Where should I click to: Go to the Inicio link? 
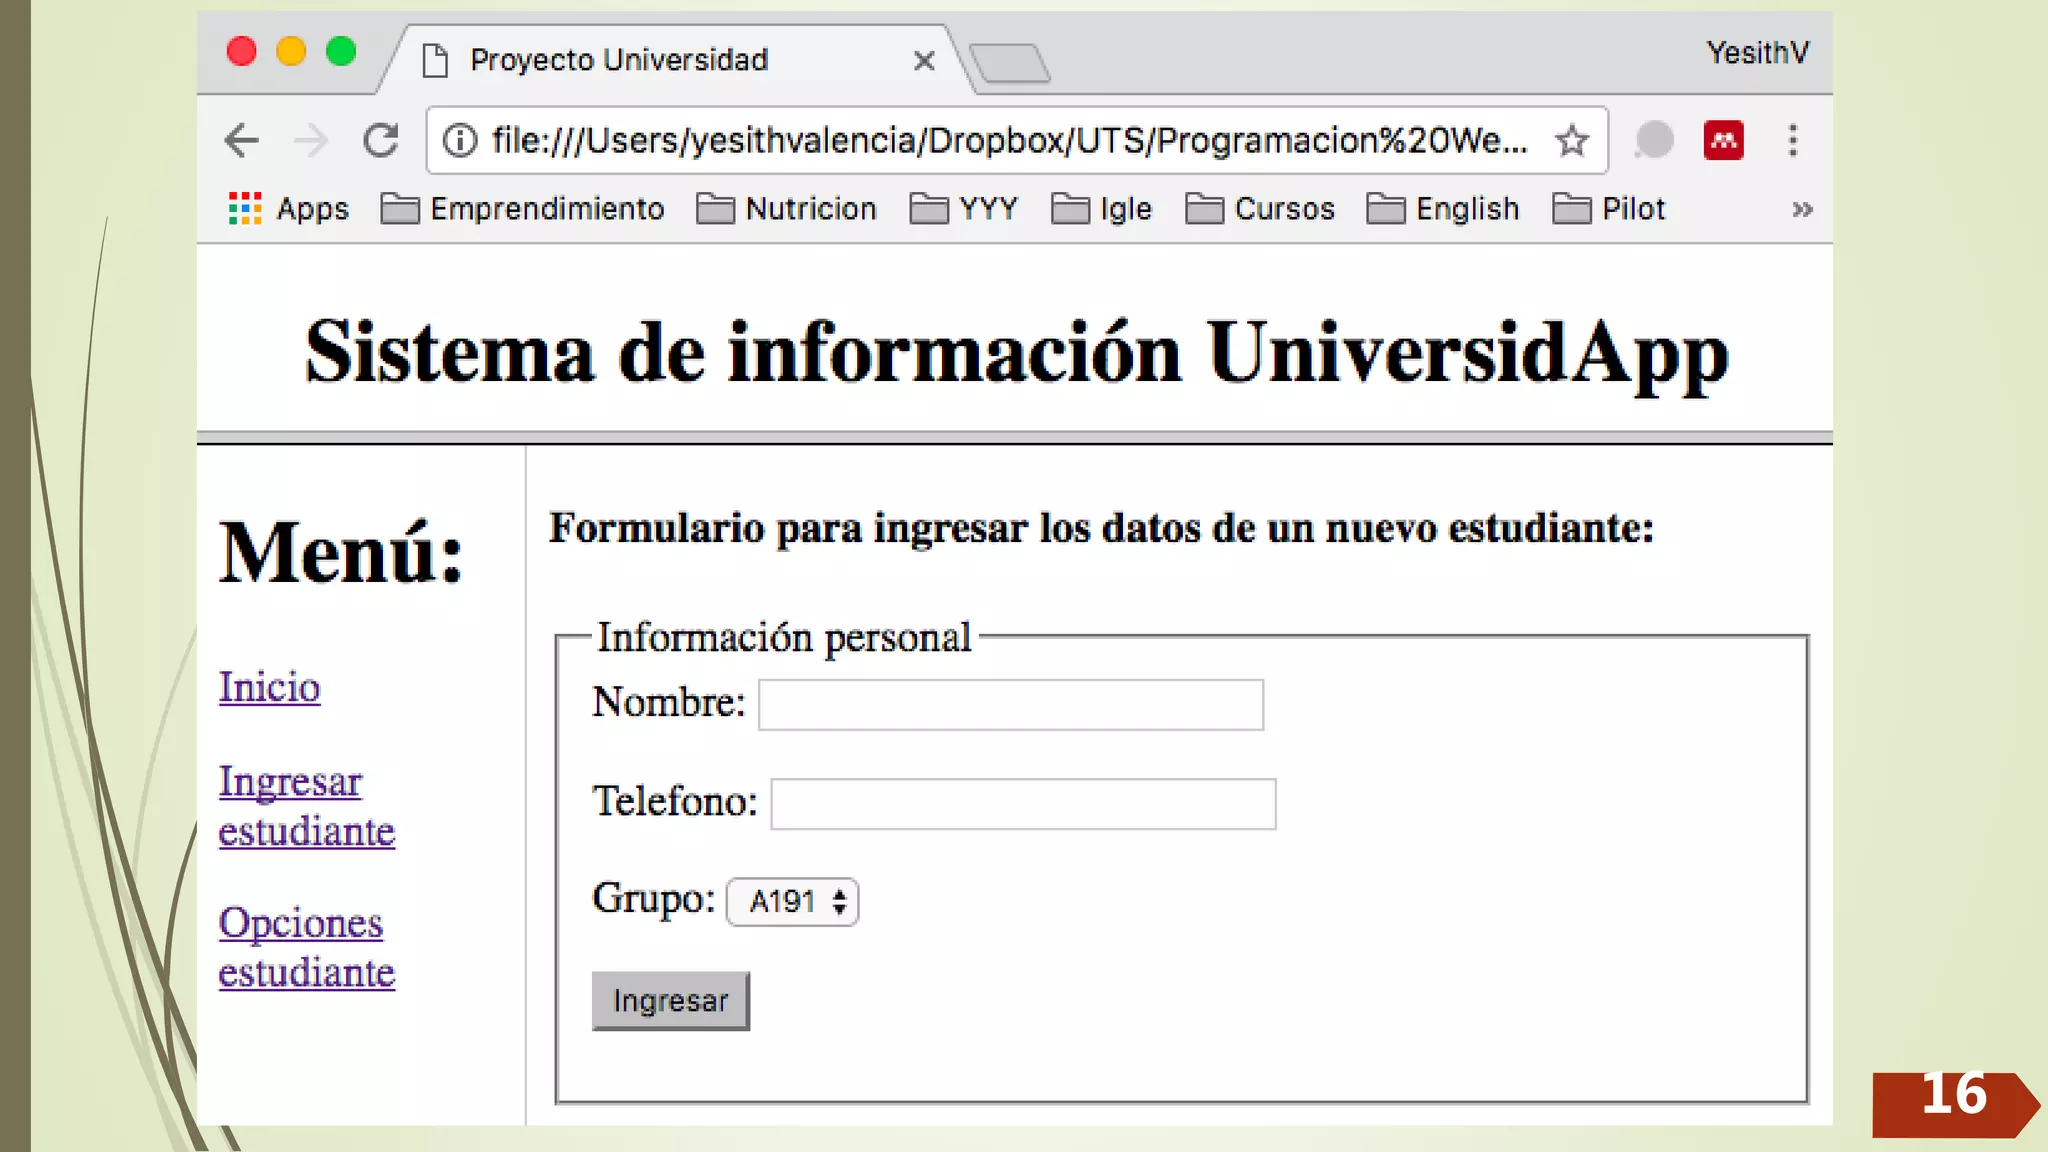tap(269, 688)
